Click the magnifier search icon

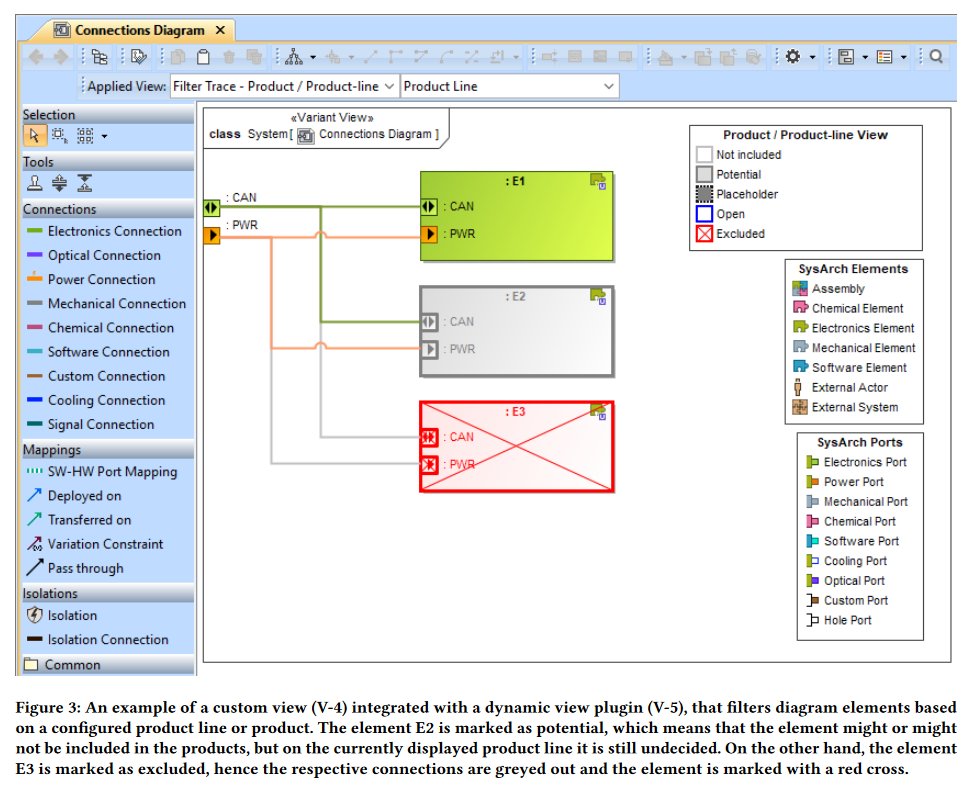click(936, 56)
